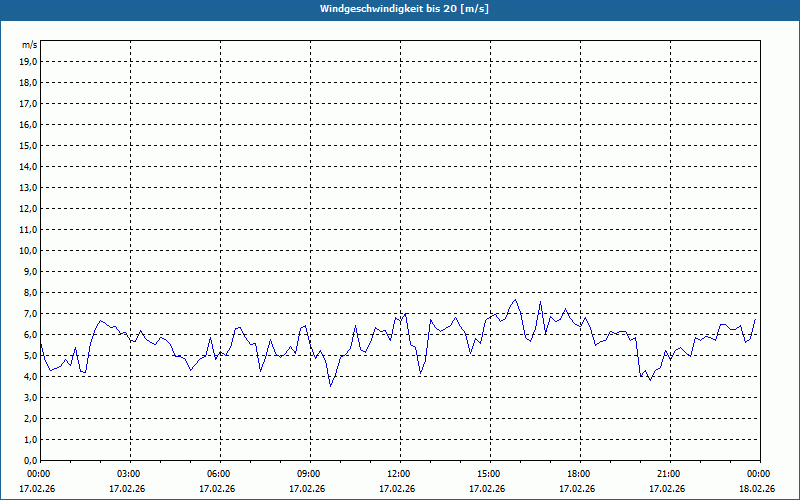The height and width of the screenshot is (500, 800).
Task: Select the 16,0 y-axis label
Action: click(29, 124)
